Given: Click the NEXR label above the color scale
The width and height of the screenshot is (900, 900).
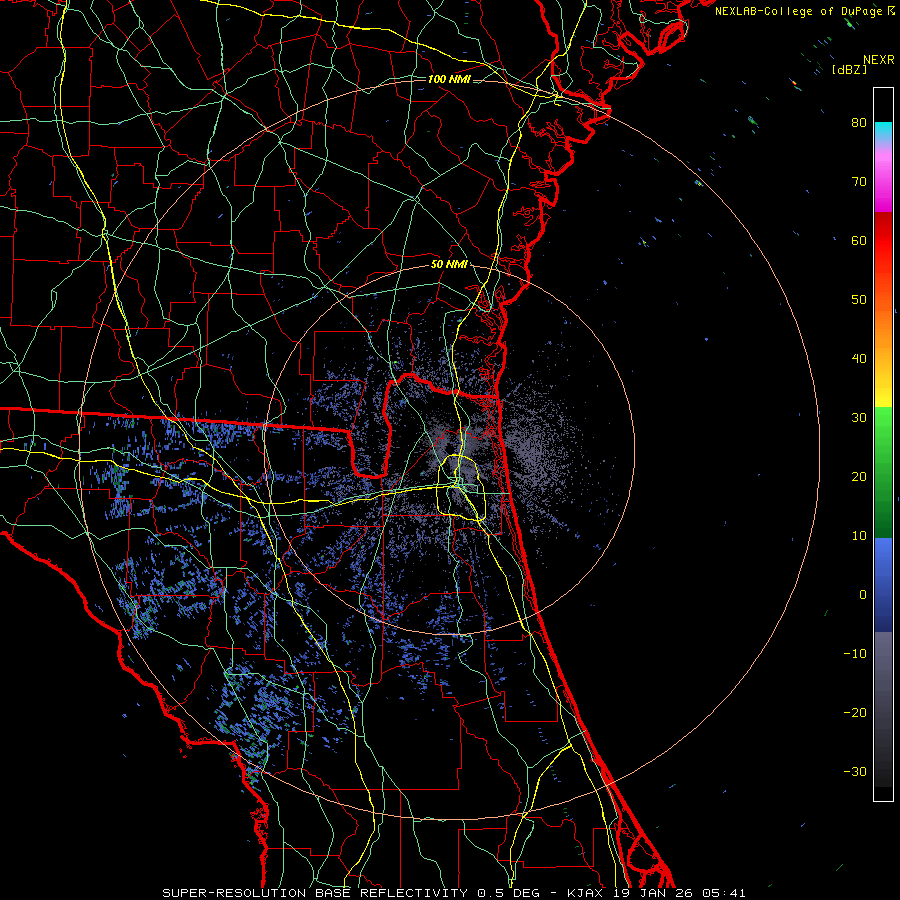Looking at the screenshot, I should coord(879,60).
